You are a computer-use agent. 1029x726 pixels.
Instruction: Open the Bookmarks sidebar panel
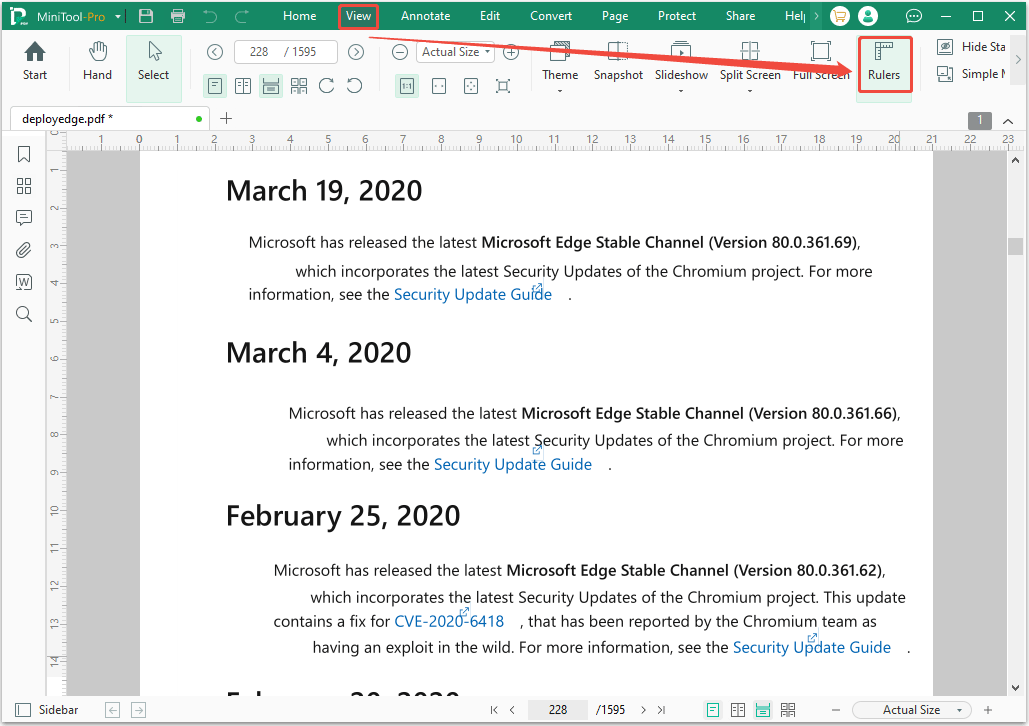pos(24,154)
